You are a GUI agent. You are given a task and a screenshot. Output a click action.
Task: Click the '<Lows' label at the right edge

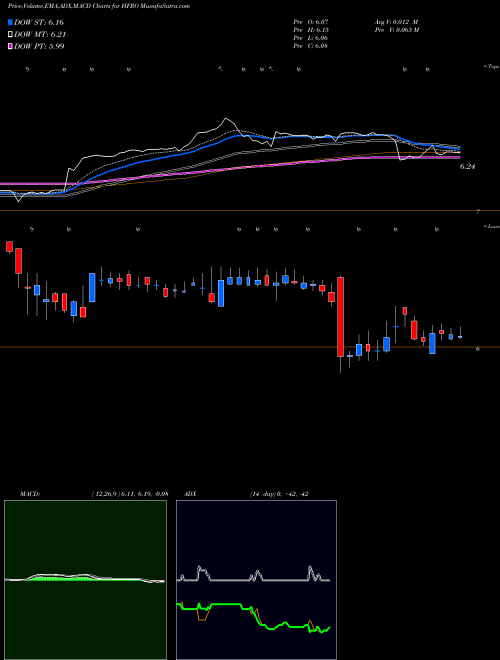click(x=491, y=226)
